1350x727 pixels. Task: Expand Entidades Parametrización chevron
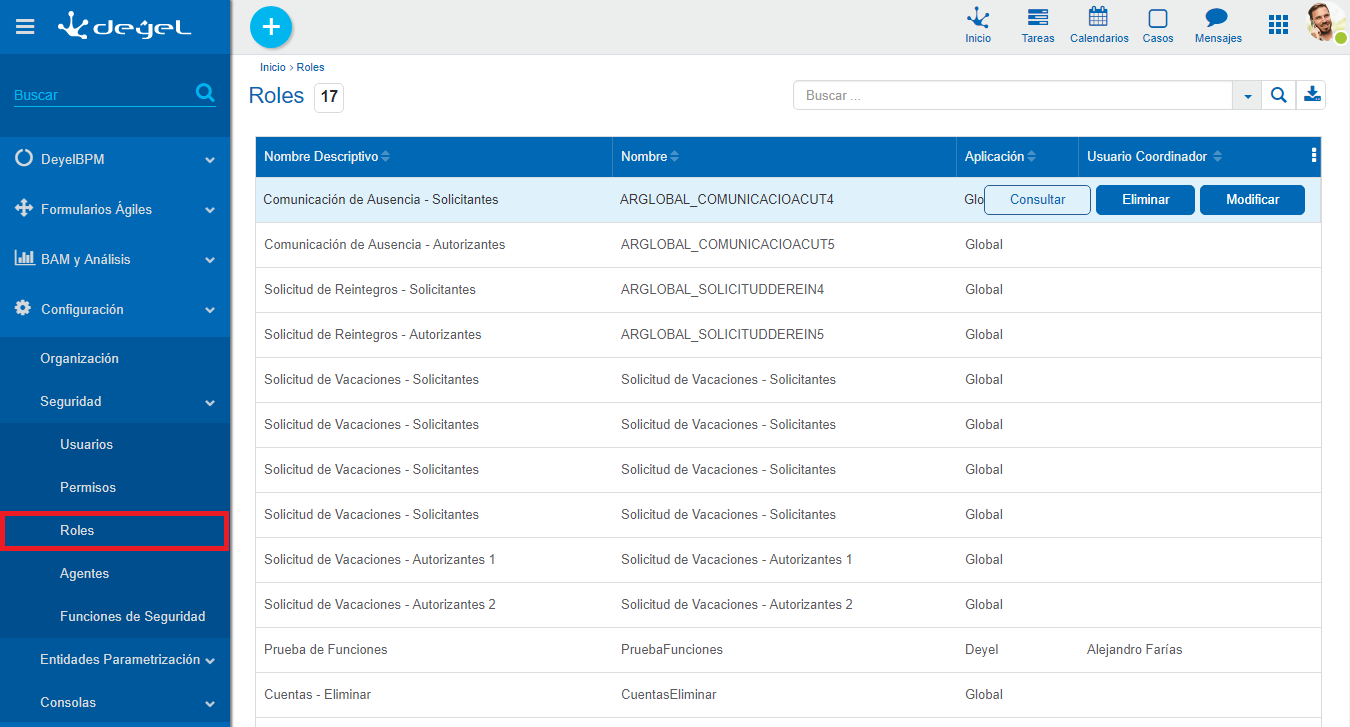210,660
